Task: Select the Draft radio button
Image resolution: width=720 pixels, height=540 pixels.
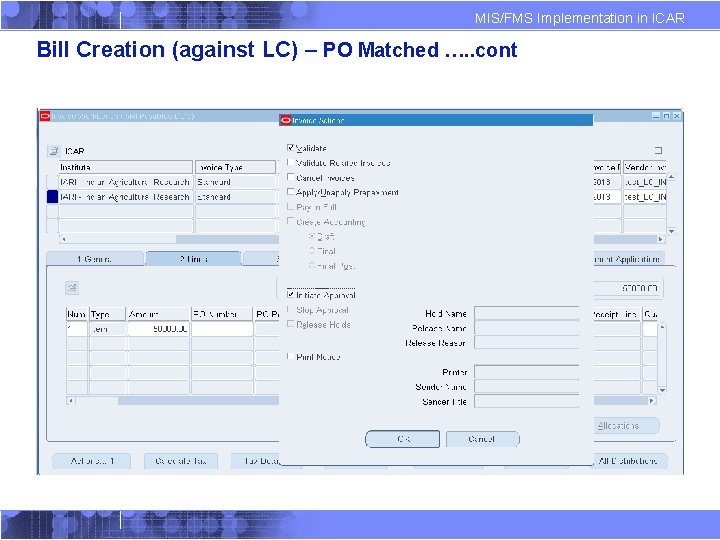Action: (x=312, y=236)
